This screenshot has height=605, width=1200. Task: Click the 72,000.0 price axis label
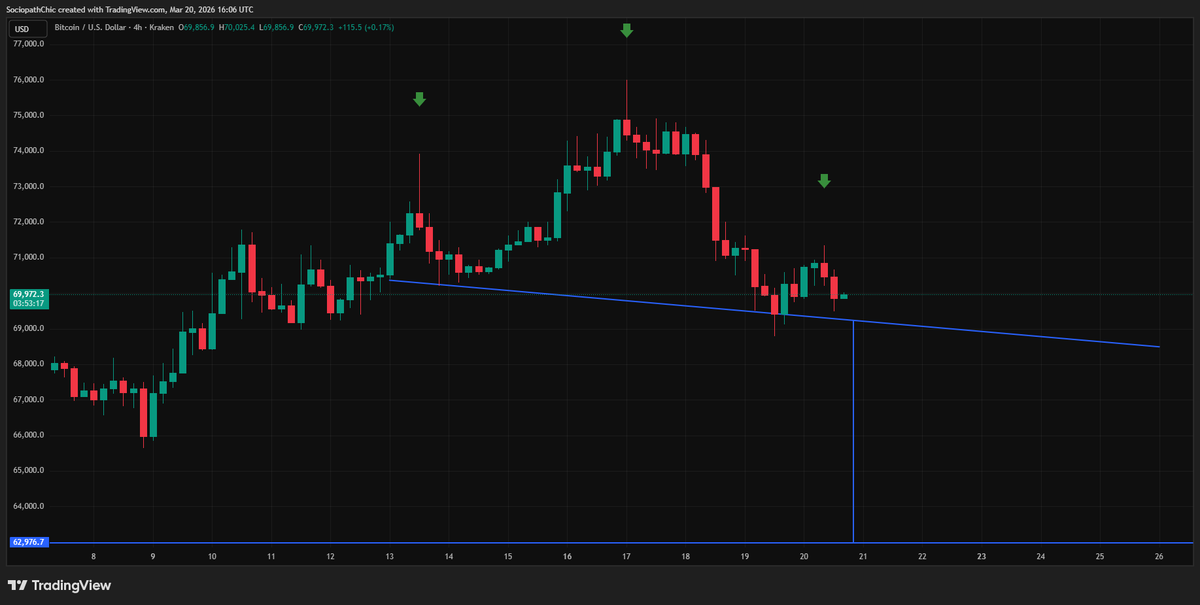coord(29,222)
